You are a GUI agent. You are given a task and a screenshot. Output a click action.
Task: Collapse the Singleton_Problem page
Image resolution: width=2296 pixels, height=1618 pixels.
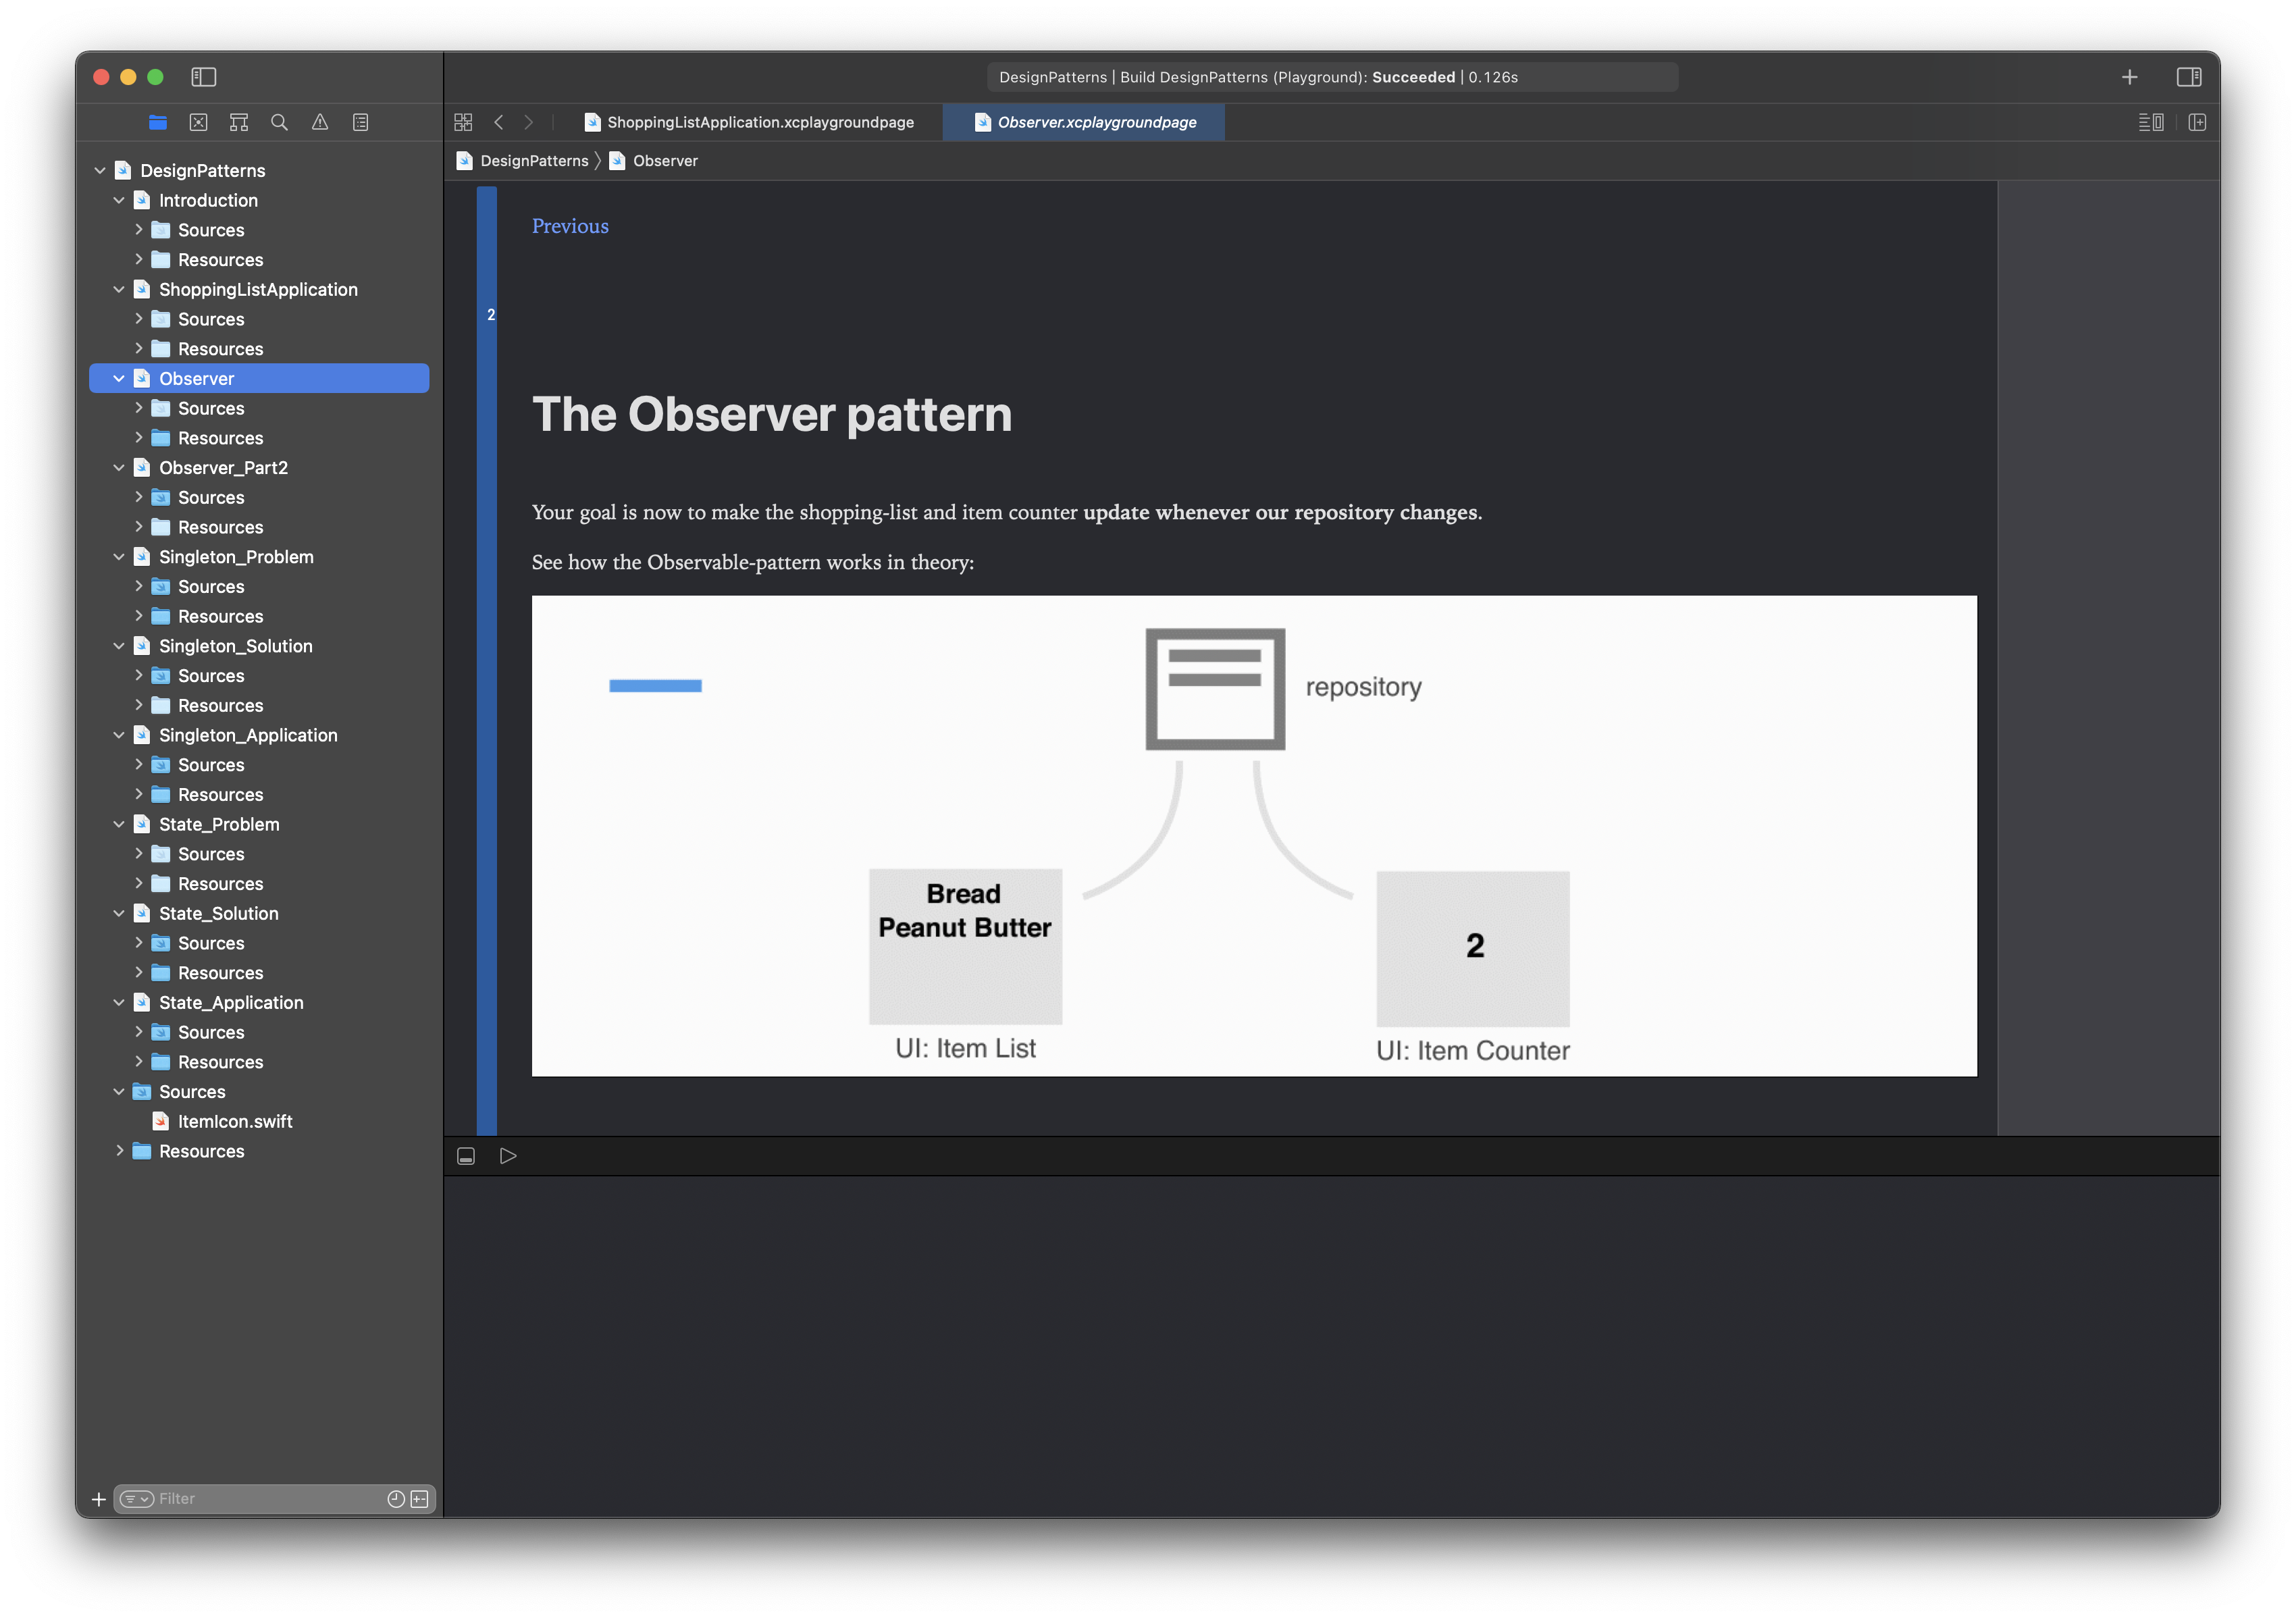119,557
